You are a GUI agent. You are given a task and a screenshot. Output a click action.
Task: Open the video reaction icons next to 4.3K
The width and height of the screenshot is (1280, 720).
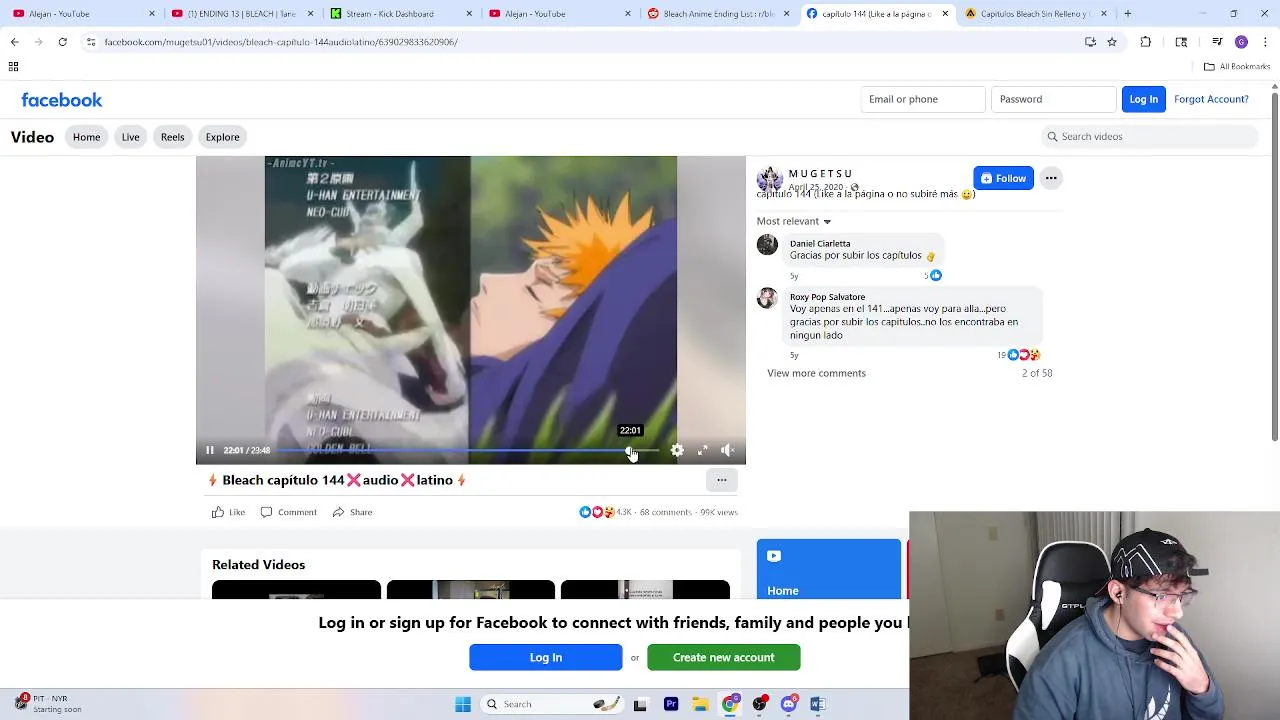pos(597,512)
